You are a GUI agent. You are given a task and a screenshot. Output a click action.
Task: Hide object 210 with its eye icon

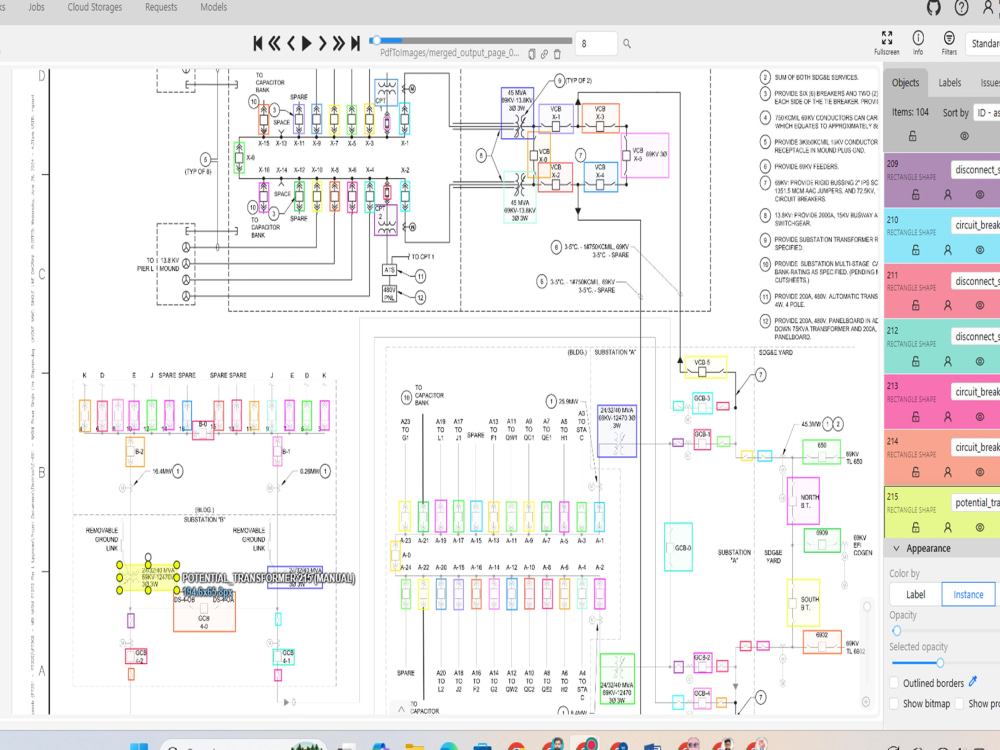pyautogui.click(x=980, y=250)
